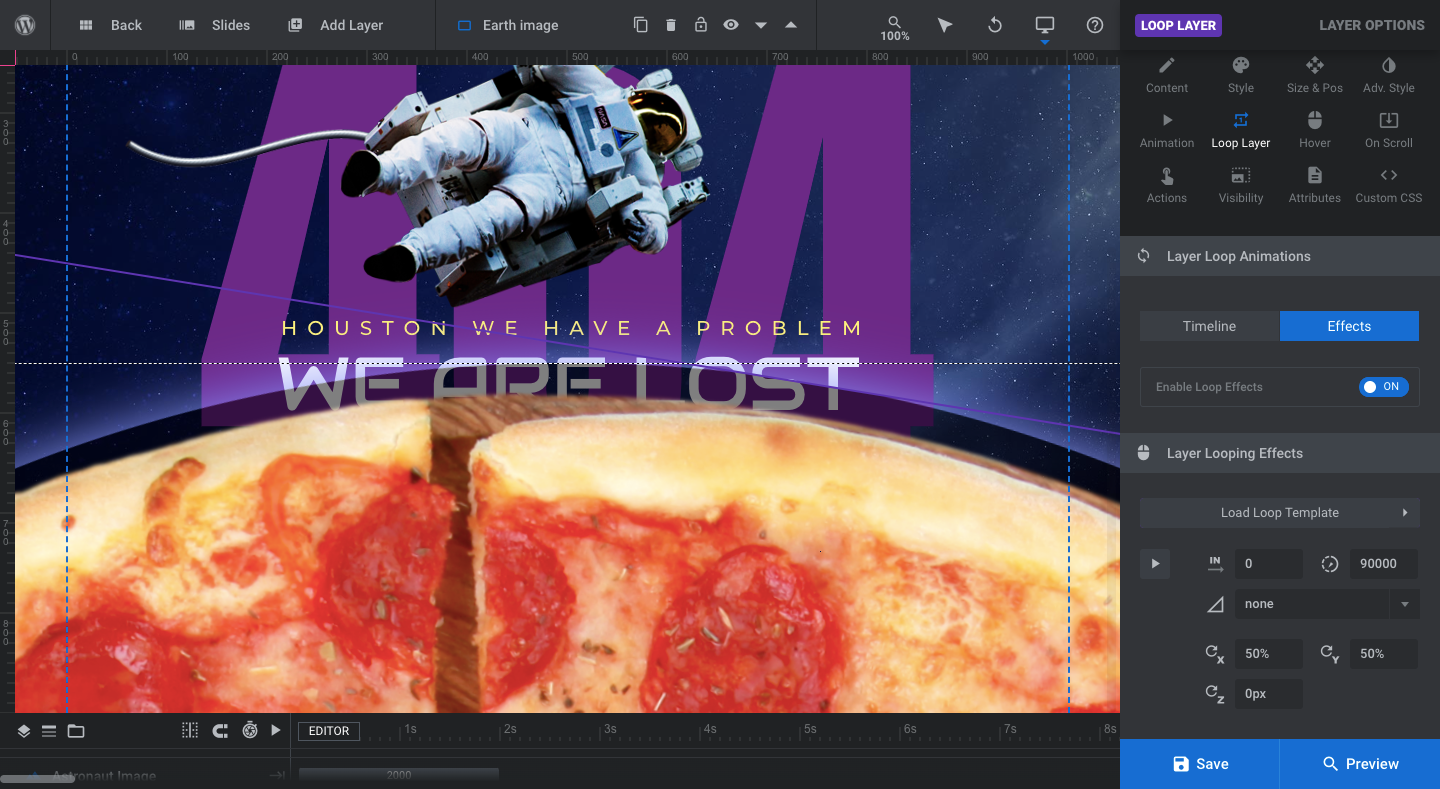Collapse the Layer Loop Animations section
1440x789 pixels.
1280,256
